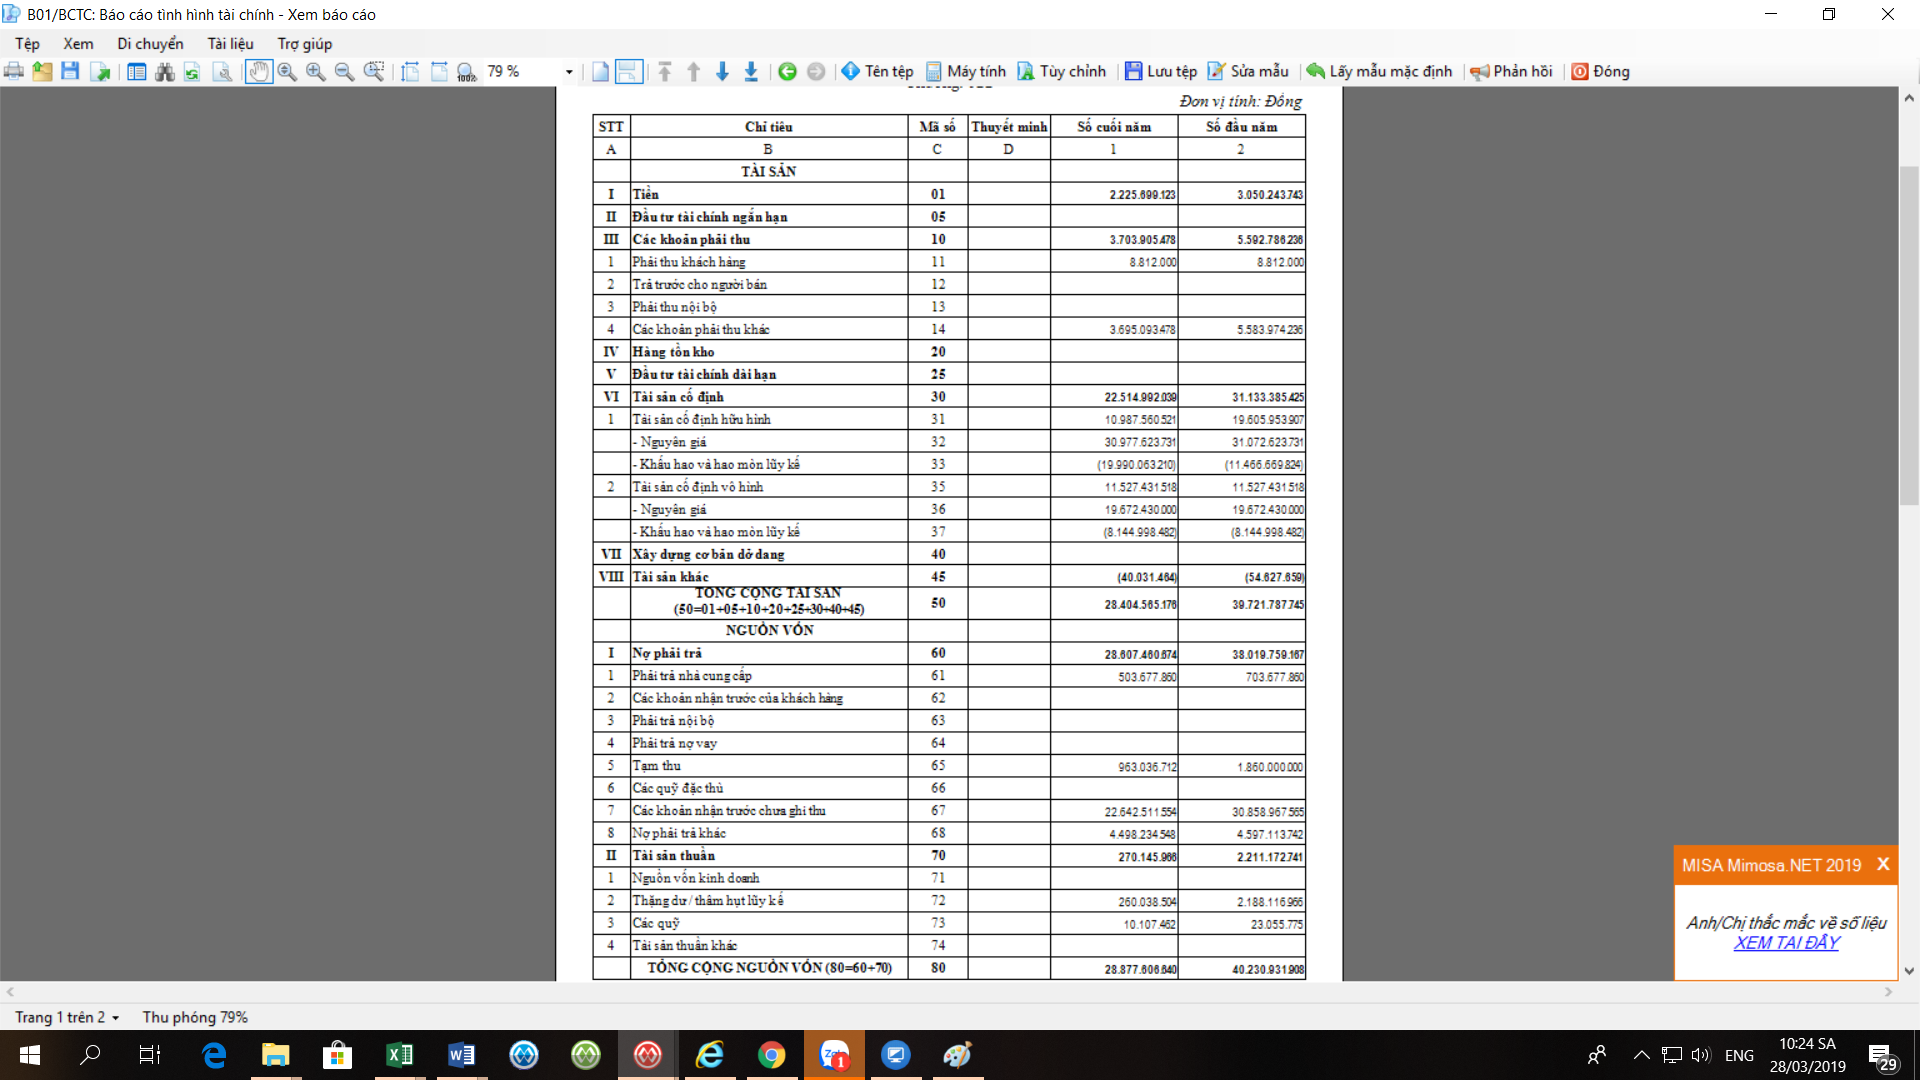Click the zoom in magnifier icon
Image resolution: width=1920 pixels, height=1080 pixels.
(316, 71)
